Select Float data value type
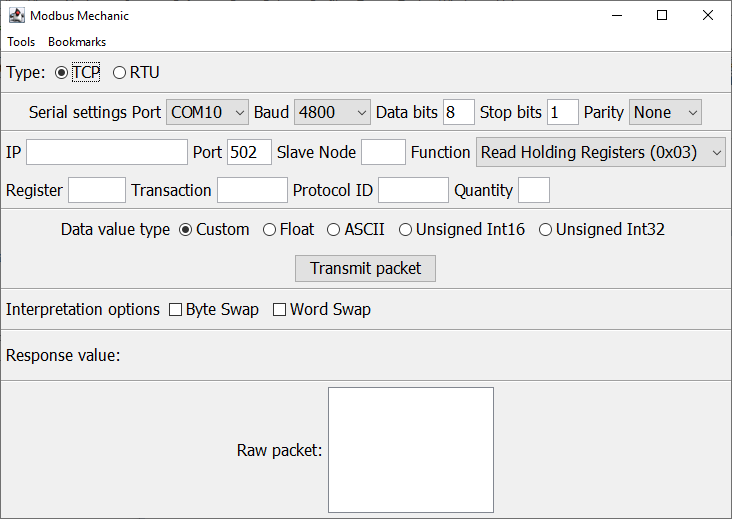This screenshot has width=732, height=519. point(269,230)
